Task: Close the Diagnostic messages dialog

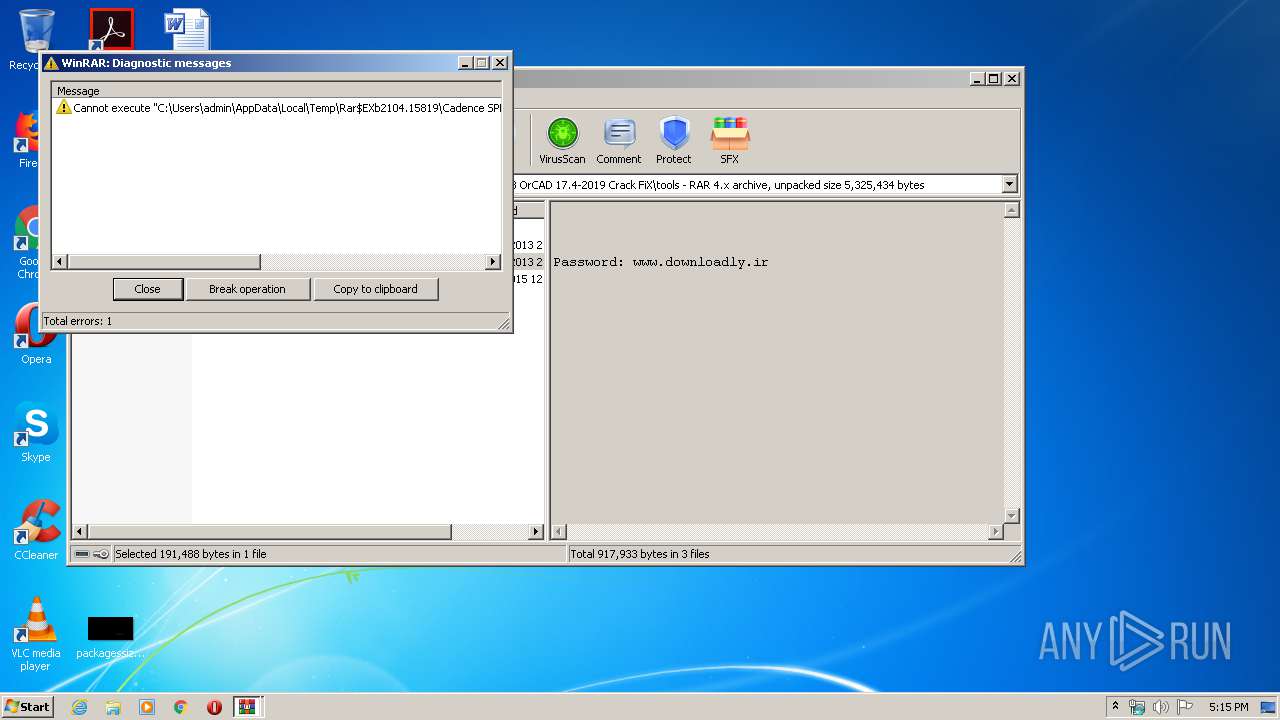Action: 147,289
